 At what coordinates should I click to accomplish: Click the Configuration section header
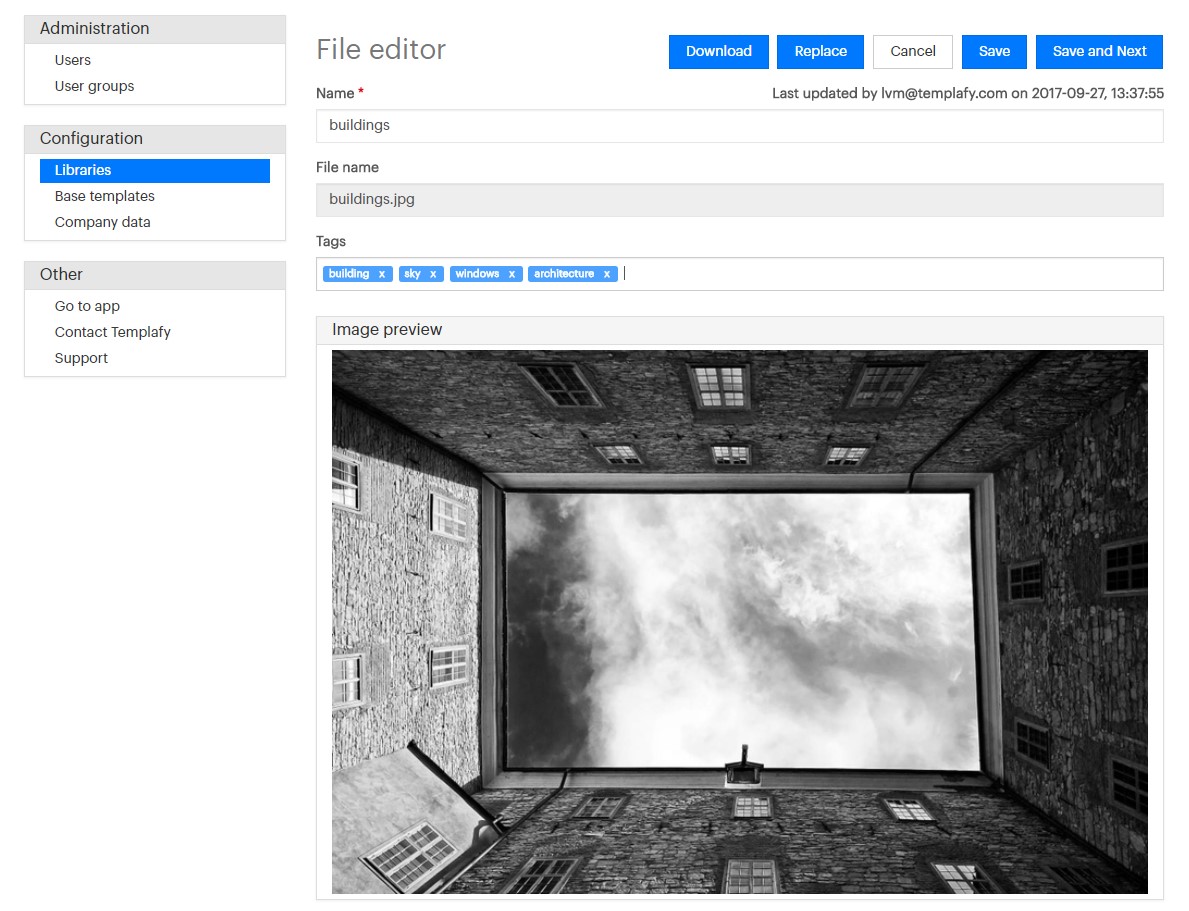click(x=155, y=139)
